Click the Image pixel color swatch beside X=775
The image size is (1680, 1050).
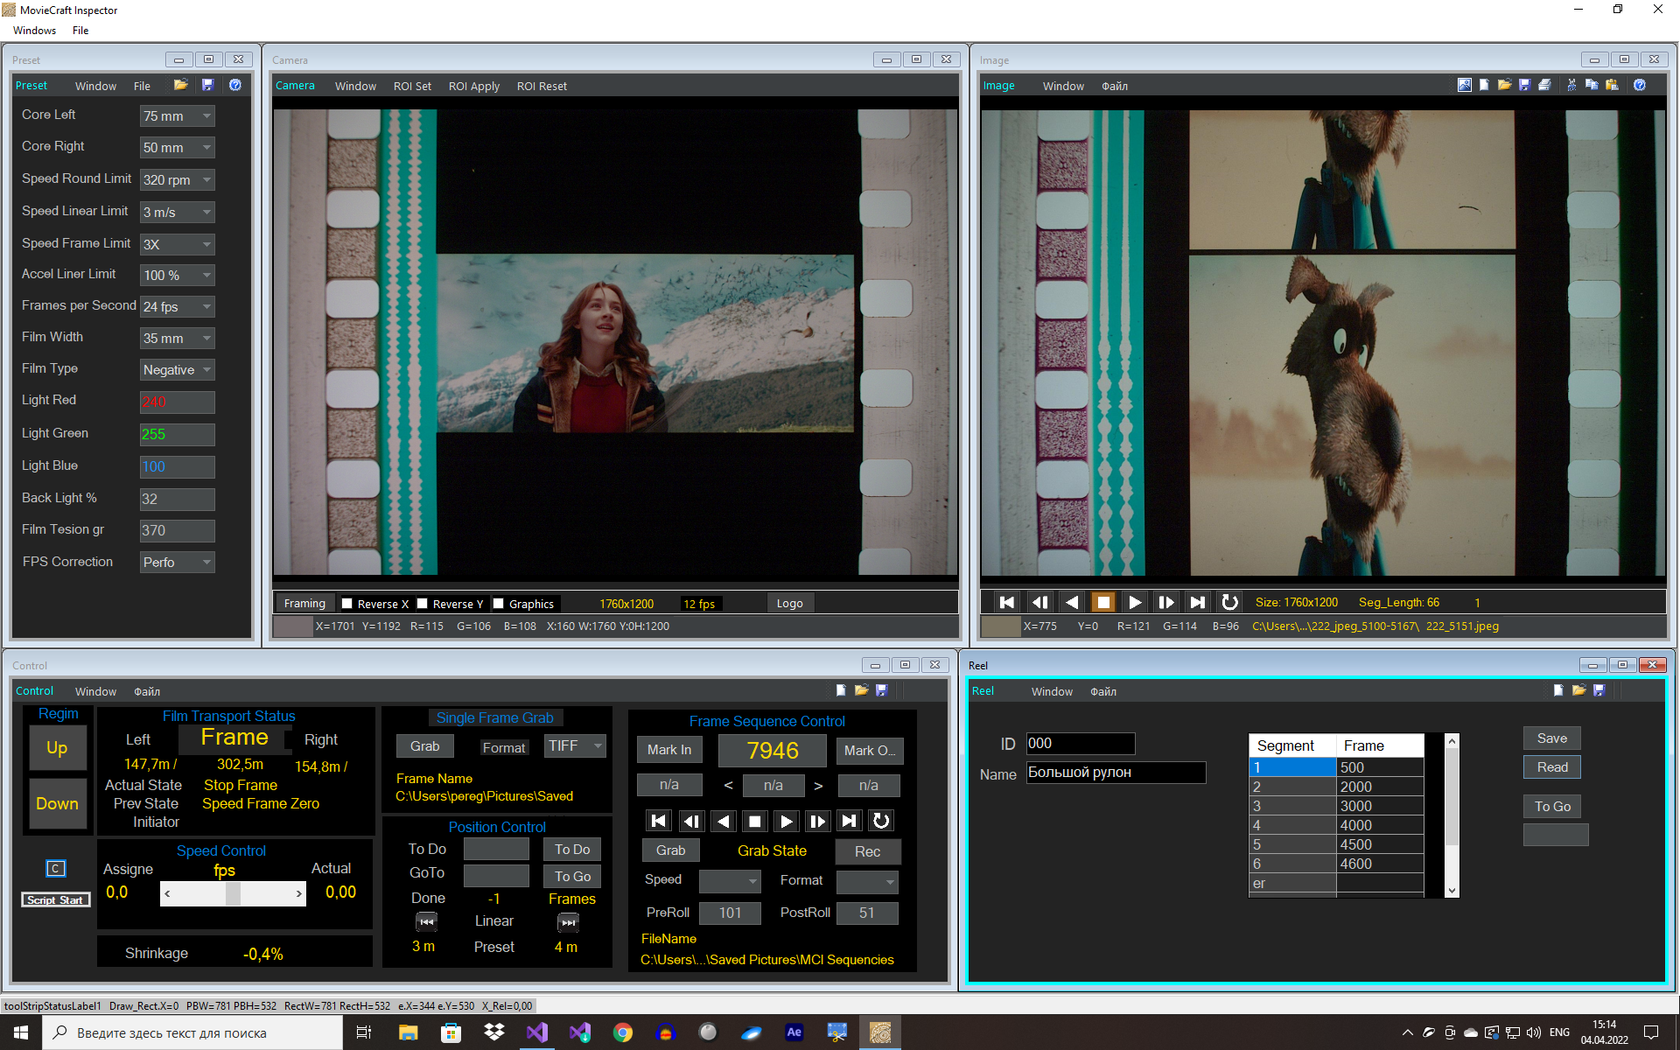coord(1000,627)
